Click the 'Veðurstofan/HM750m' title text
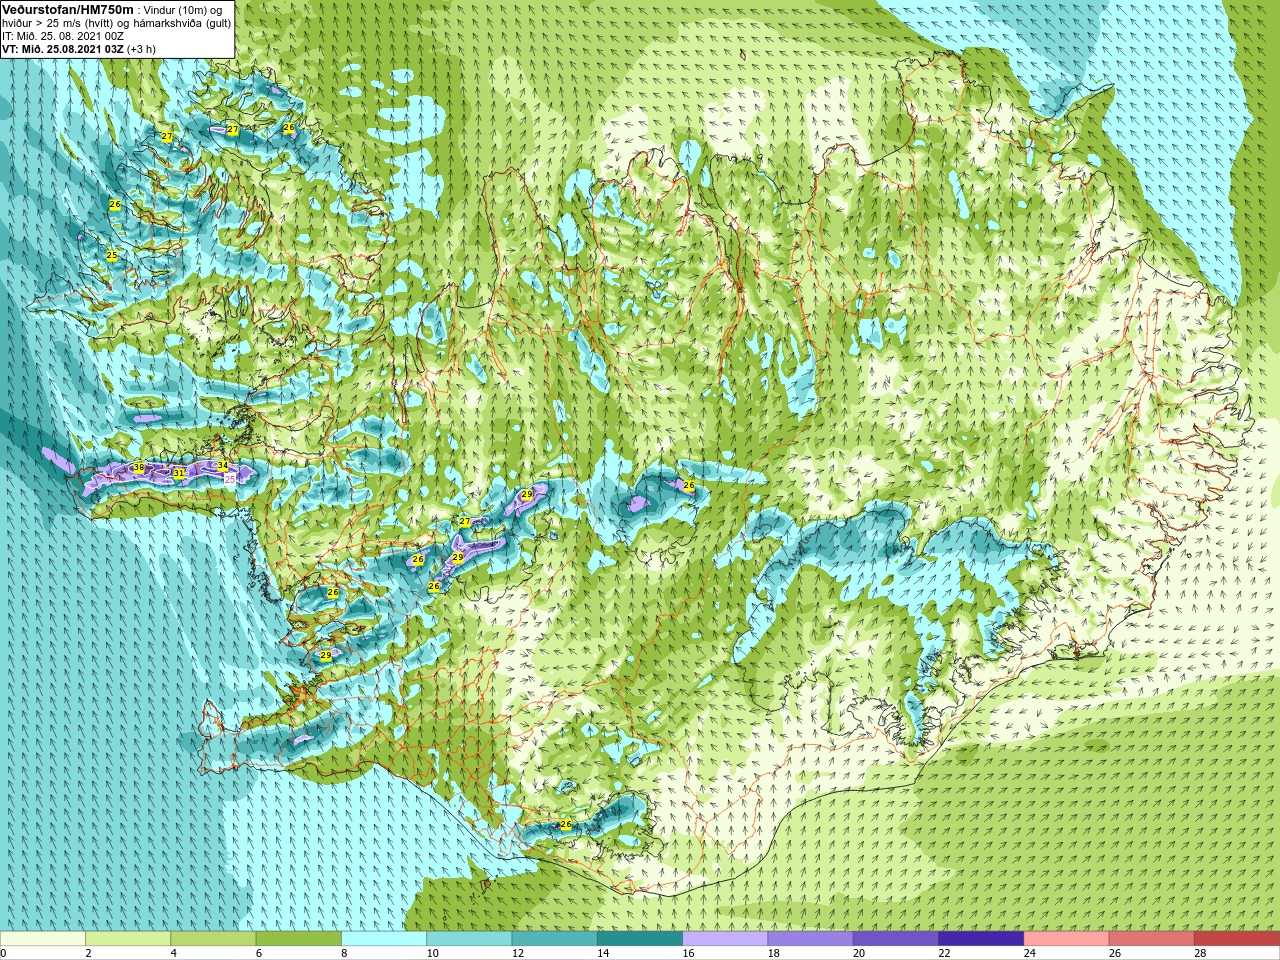The image size is (1280, 960). tap(68, 9)
